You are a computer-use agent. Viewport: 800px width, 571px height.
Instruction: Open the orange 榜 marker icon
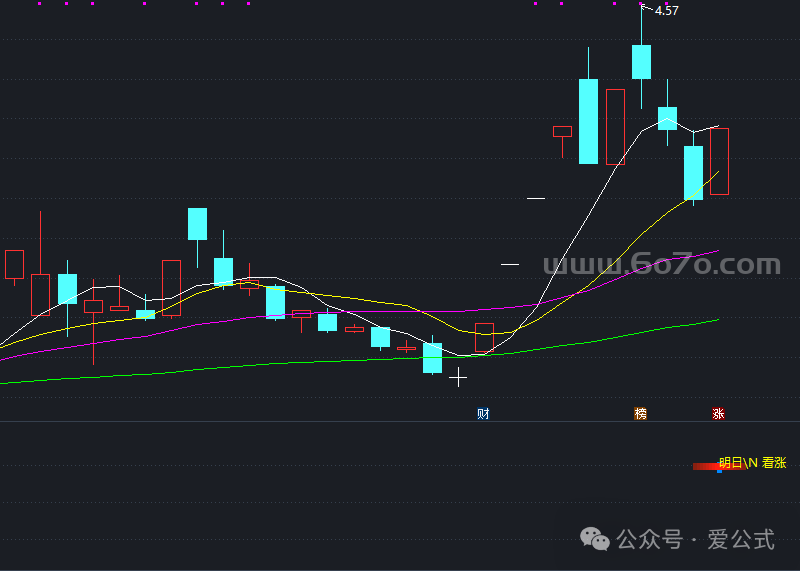[x=641, y=414]
